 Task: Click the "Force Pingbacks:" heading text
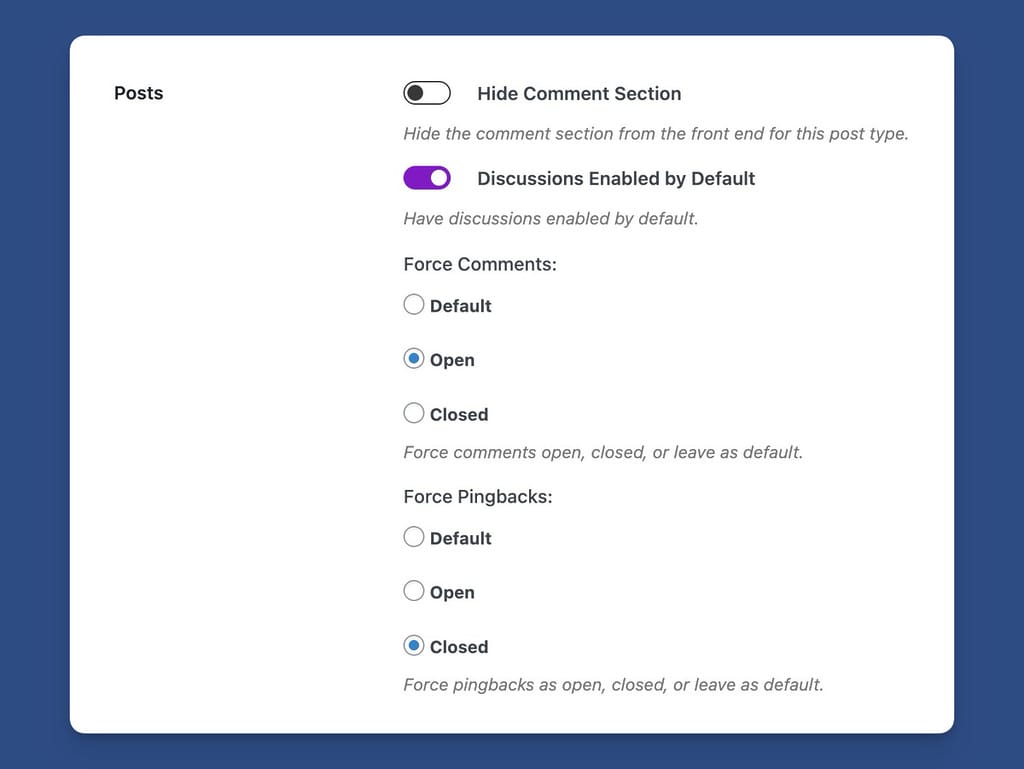pos(478,496)
